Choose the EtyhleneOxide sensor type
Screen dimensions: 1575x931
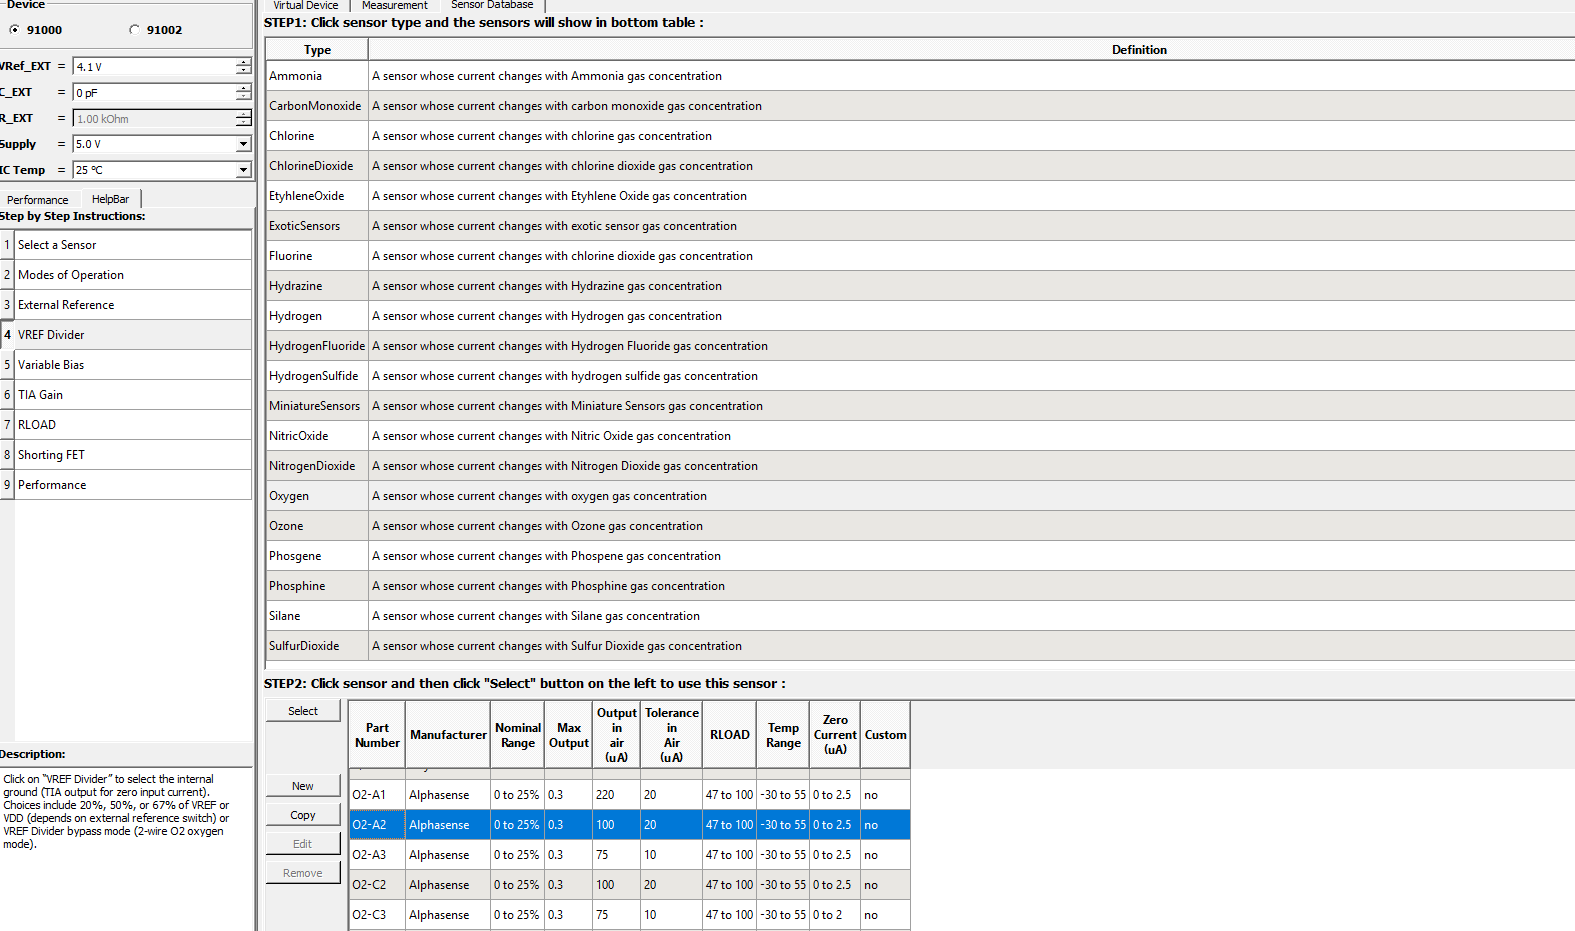pyautogui.click(x=317, y=196)
